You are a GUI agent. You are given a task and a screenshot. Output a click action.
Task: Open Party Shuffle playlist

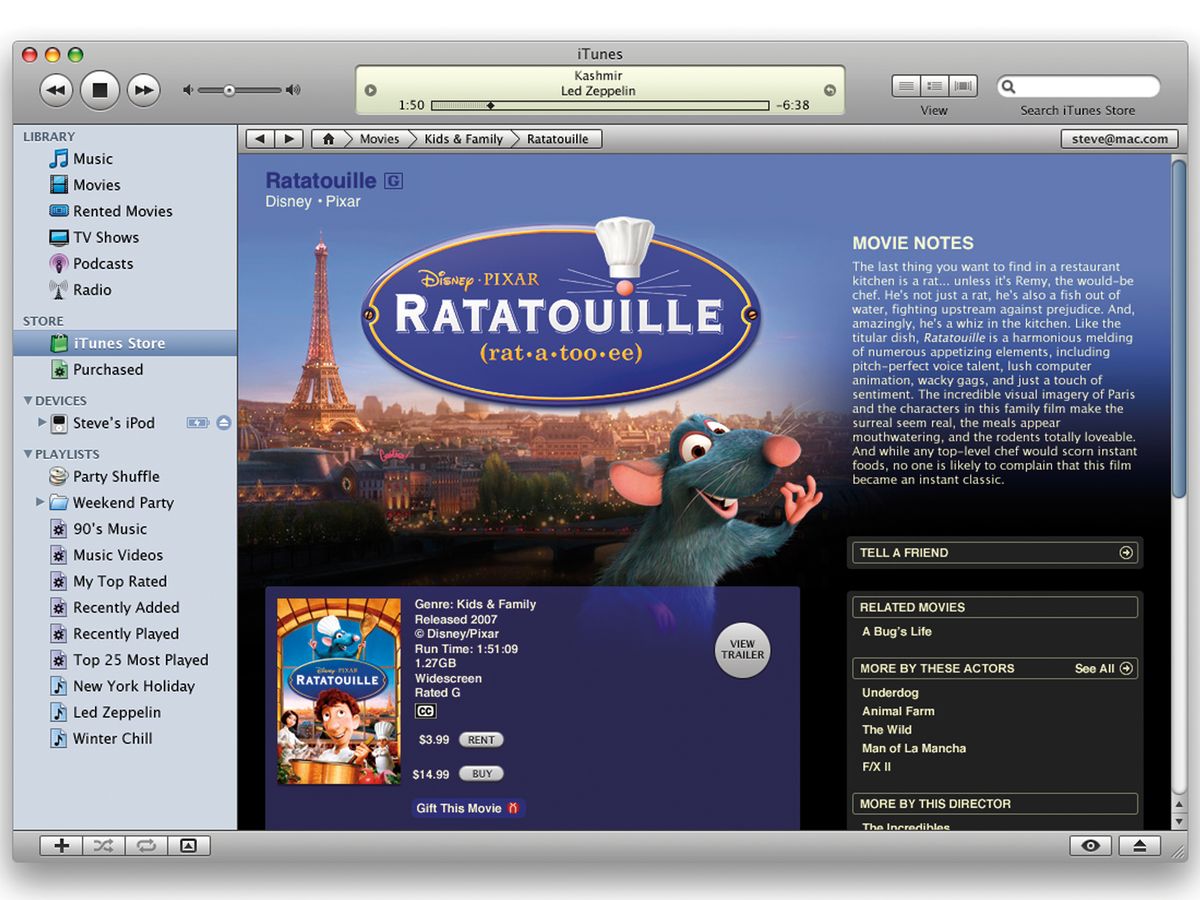pos(116,477)
